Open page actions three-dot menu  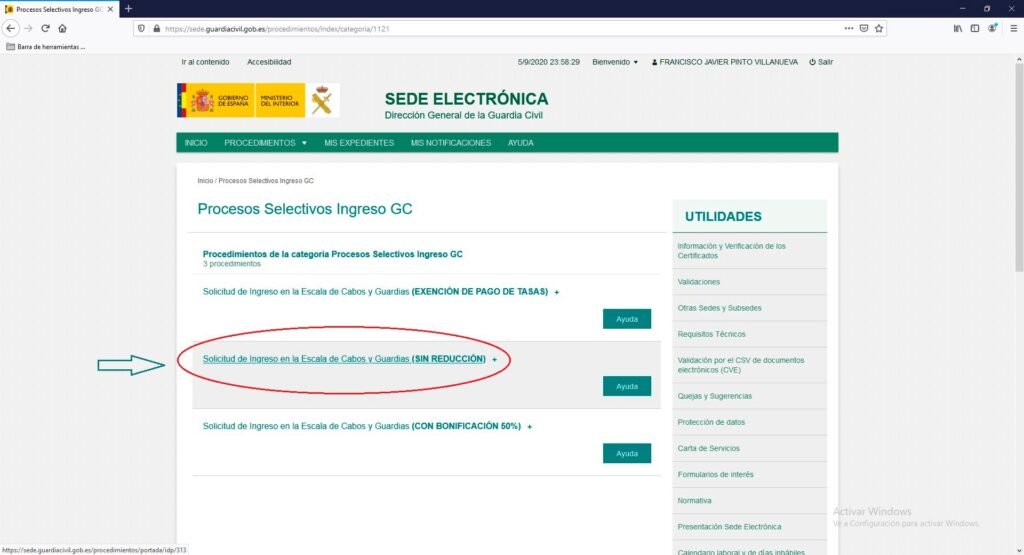[x=848, y=28]
